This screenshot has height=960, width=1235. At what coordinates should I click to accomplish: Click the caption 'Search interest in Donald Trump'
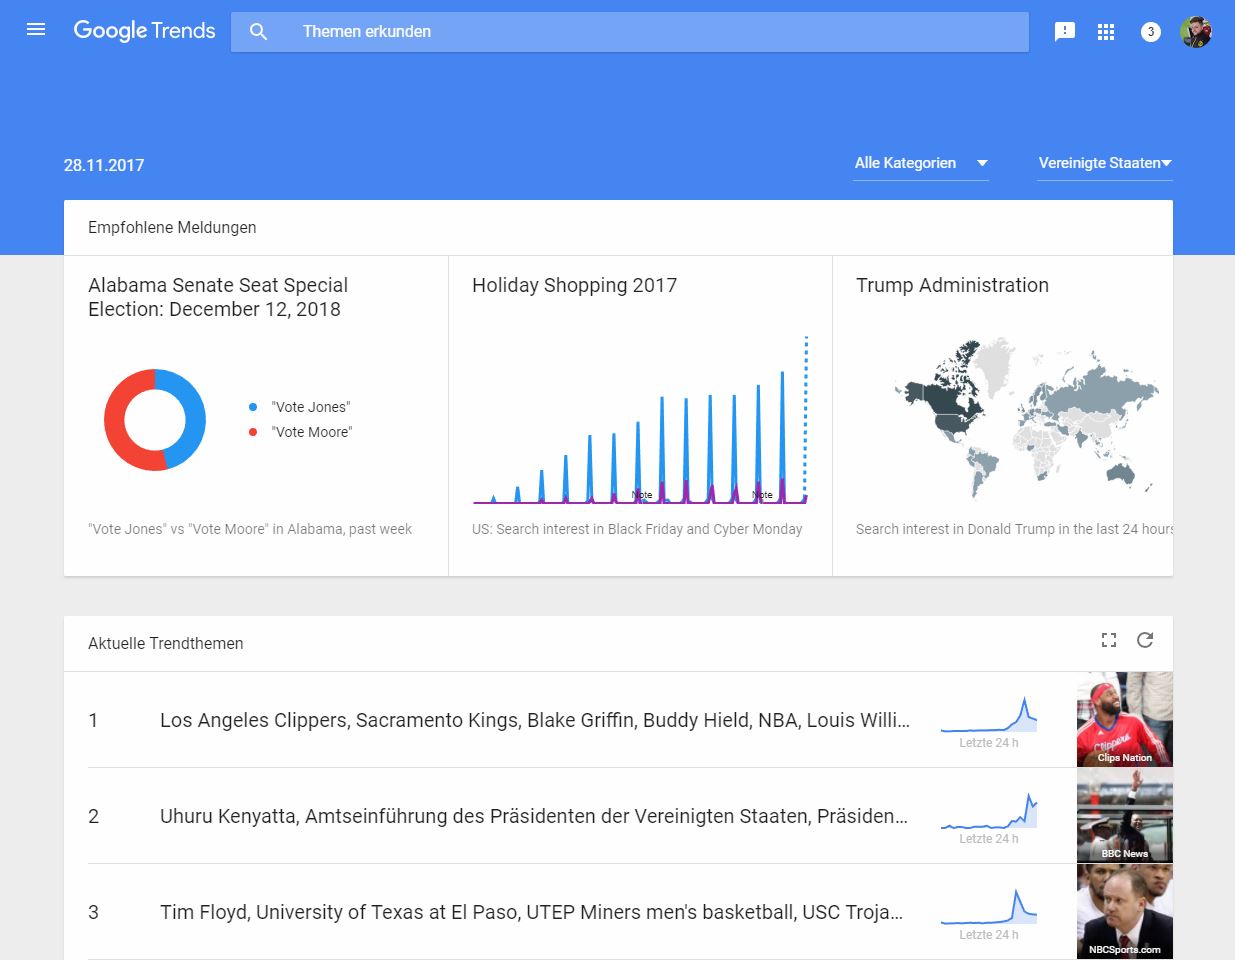(1014, 529)
